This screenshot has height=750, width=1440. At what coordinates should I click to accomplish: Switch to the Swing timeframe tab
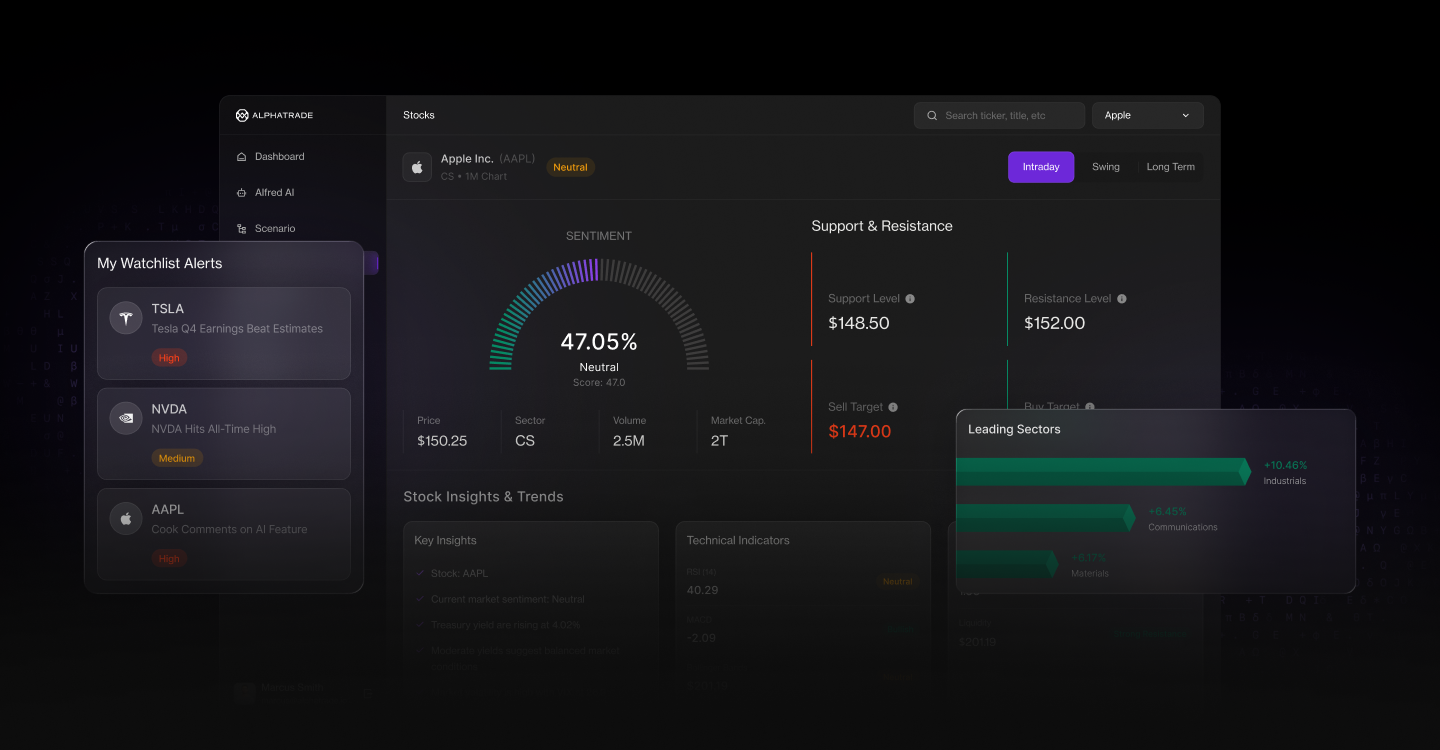[x=1106, y=167]
